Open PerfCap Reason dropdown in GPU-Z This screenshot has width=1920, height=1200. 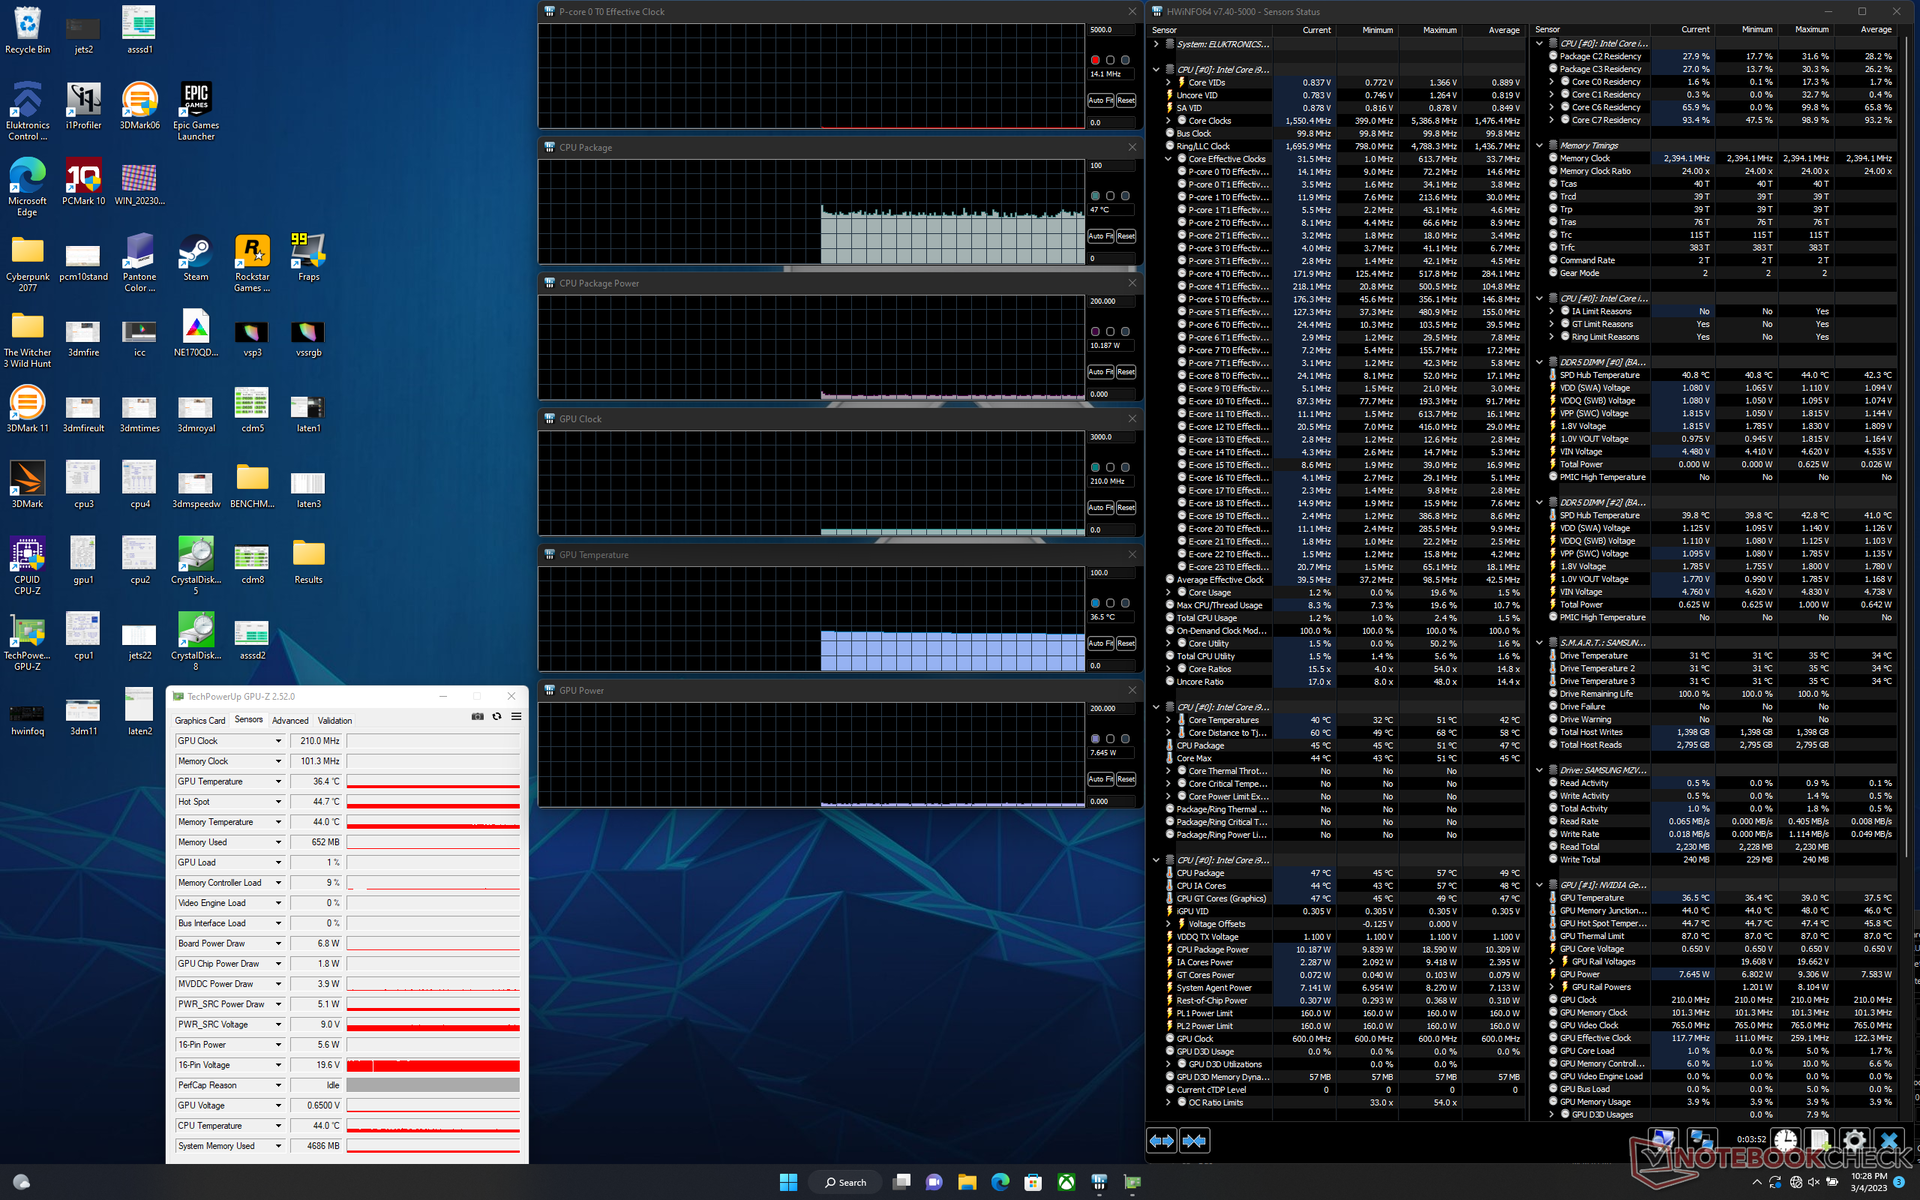pyautogui.click(x=279, y=1085)
